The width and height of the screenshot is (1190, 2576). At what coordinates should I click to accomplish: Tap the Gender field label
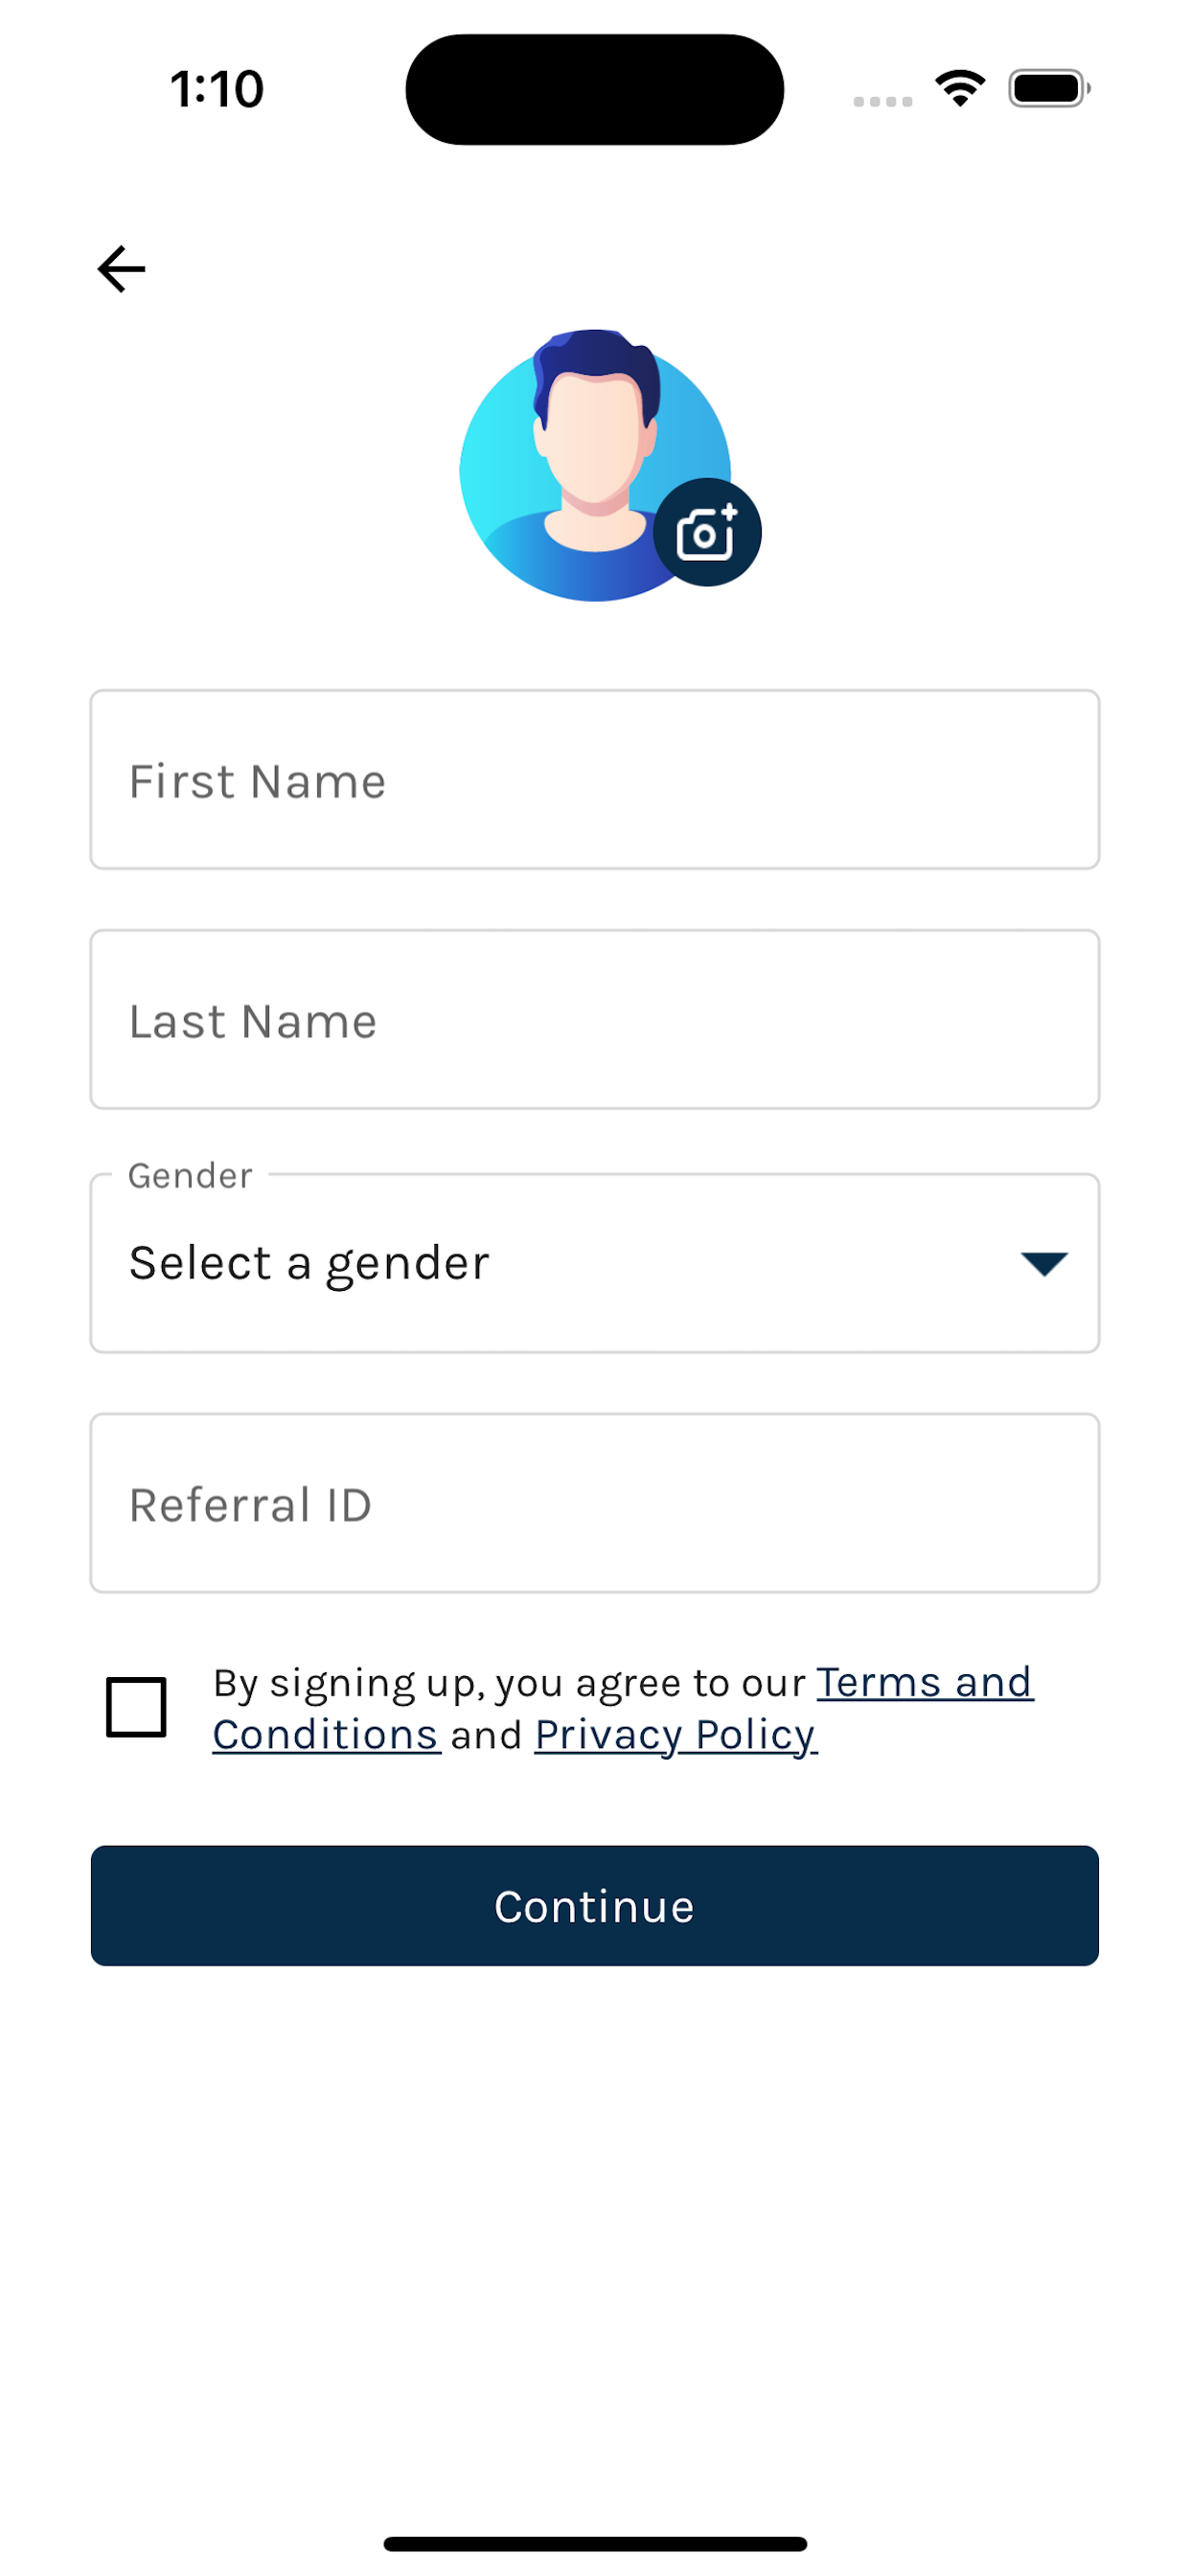[190, 1176]
